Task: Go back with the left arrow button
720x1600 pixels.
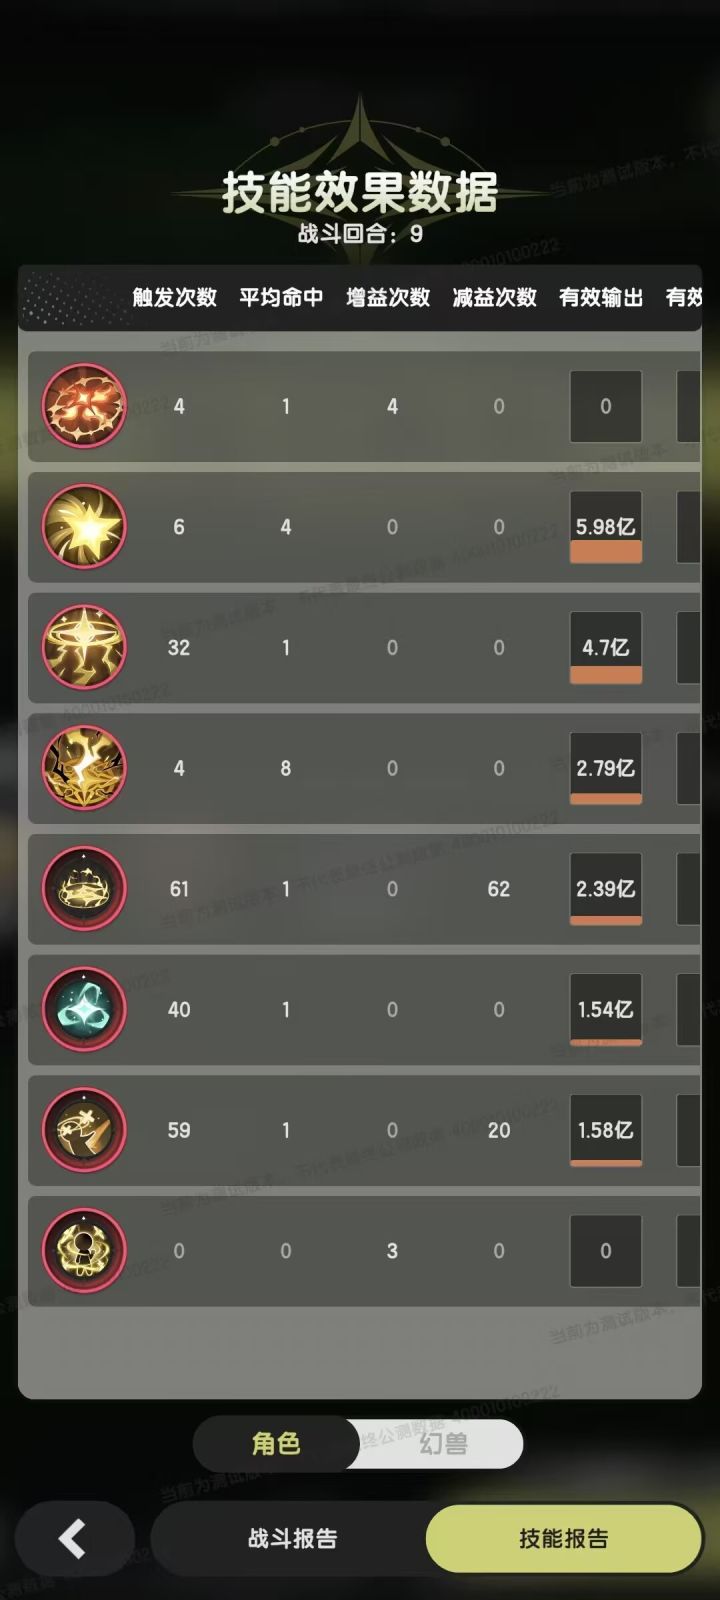Action: 74,1538
